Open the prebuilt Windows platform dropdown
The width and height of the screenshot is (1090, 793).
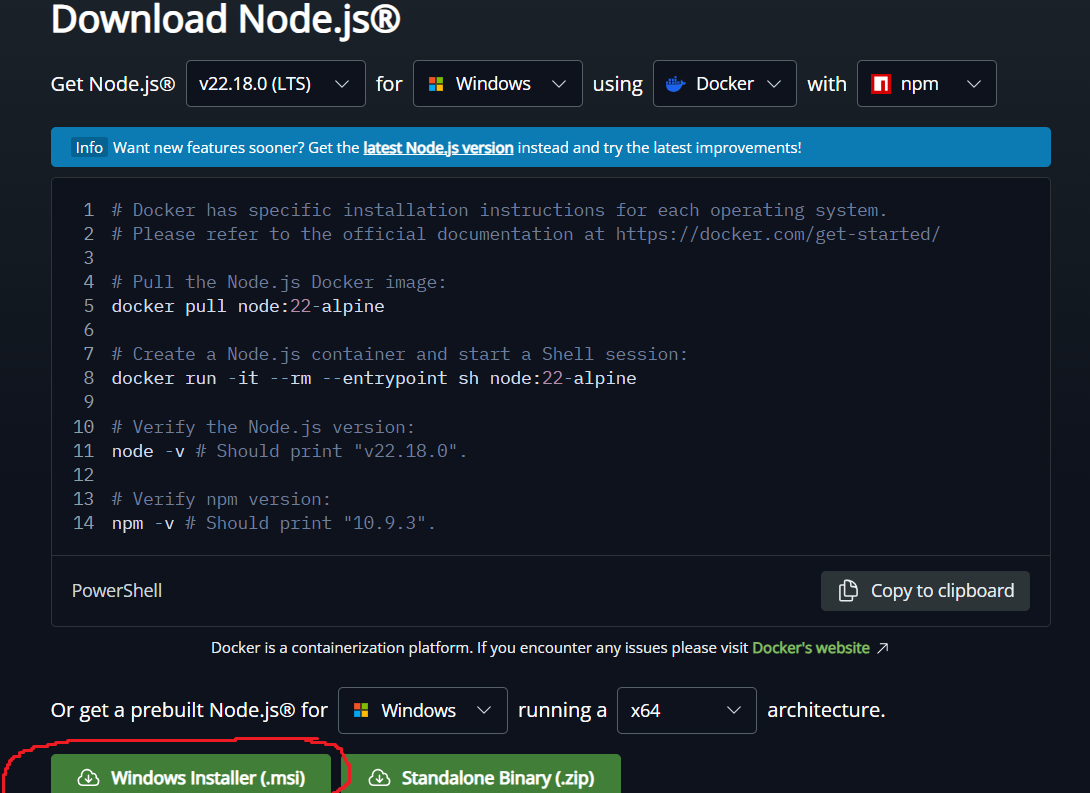point(423,710)
